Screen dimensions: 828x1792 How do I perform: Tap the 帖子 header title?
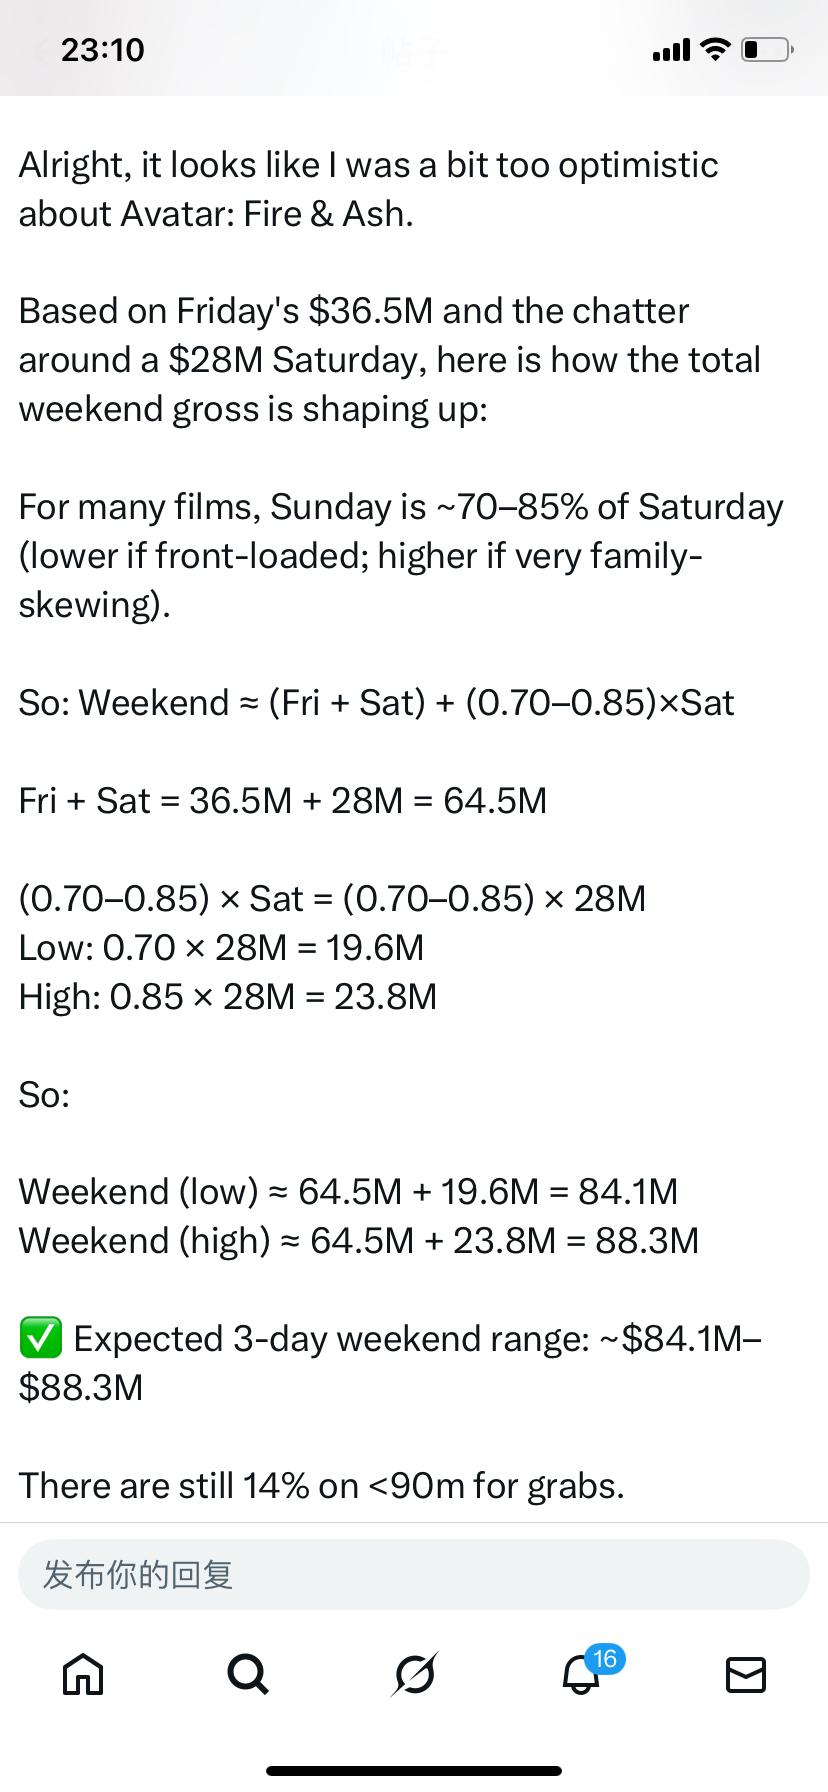tap(413, 51)
